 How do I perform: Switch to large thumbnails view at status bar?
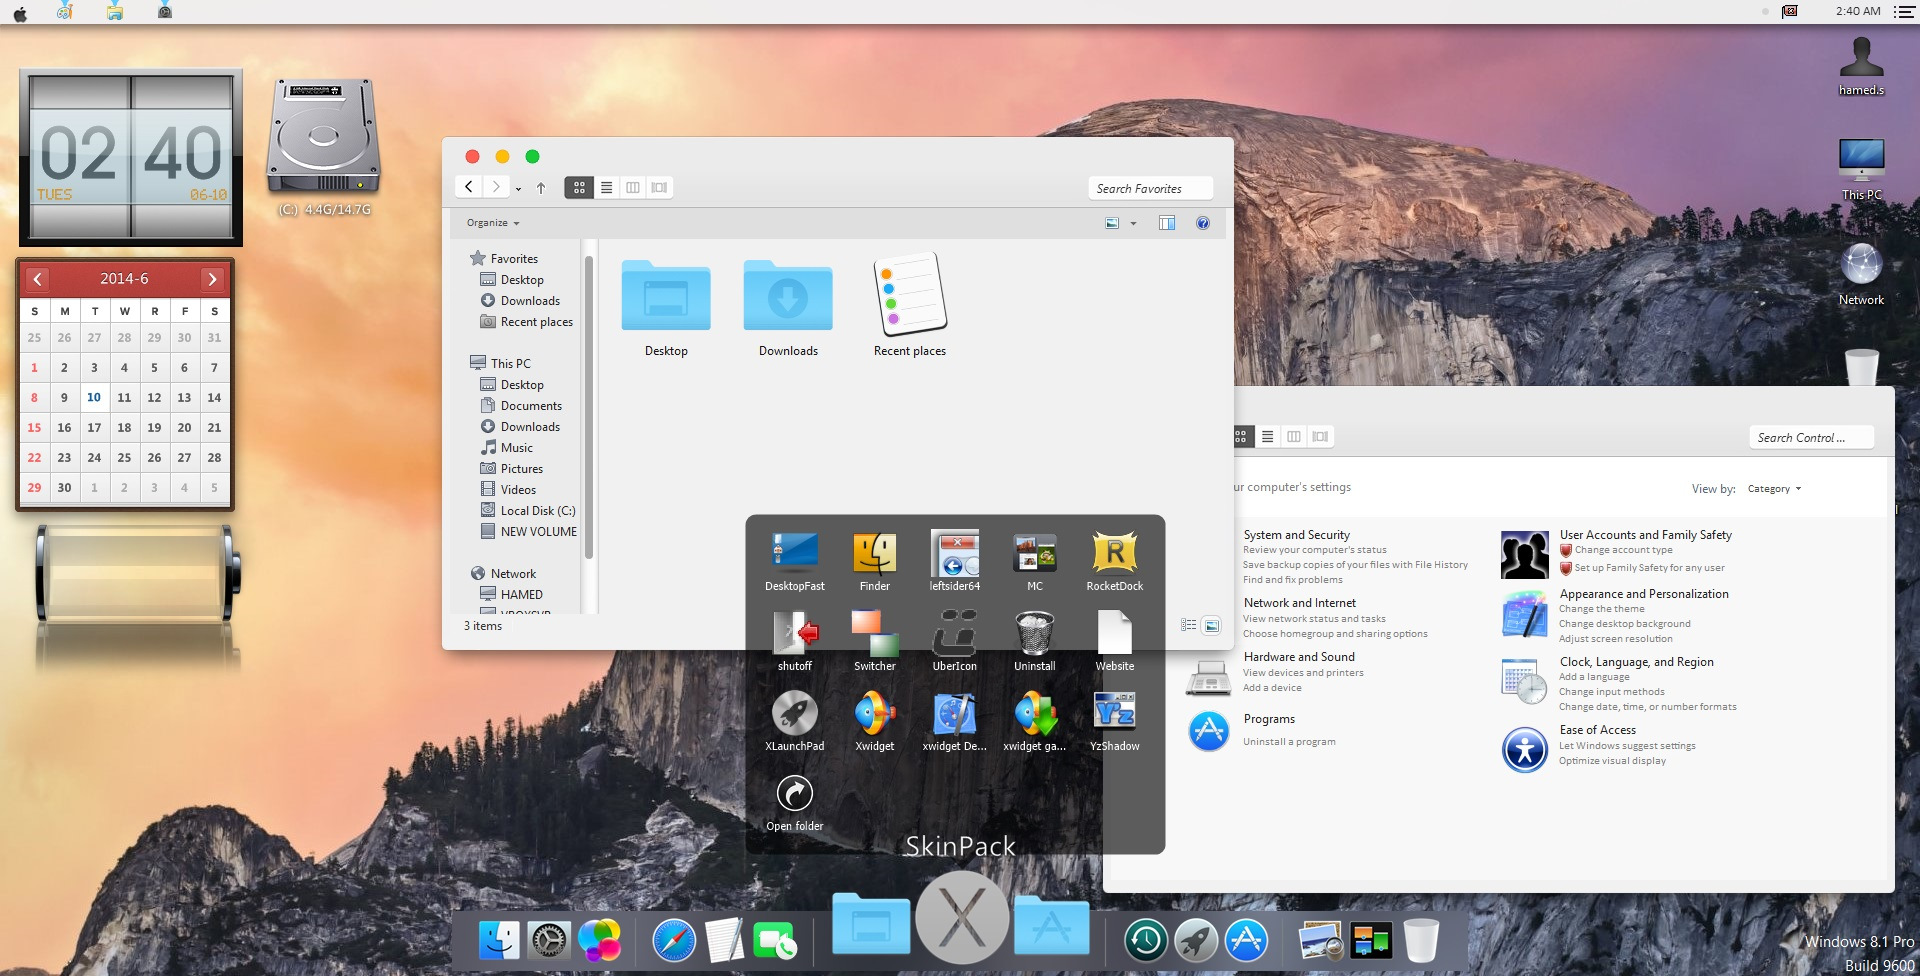tap(1211, 625)
